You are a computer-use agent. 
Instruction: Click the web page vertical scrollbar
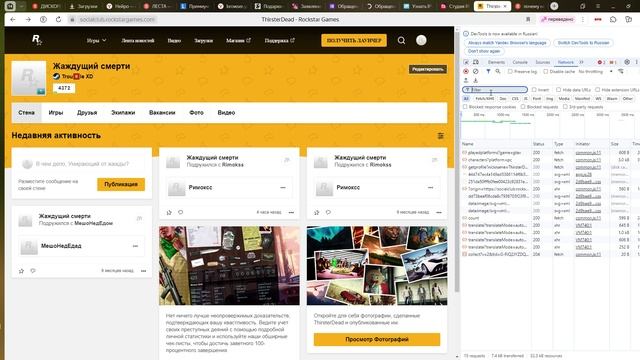(457, 163)
